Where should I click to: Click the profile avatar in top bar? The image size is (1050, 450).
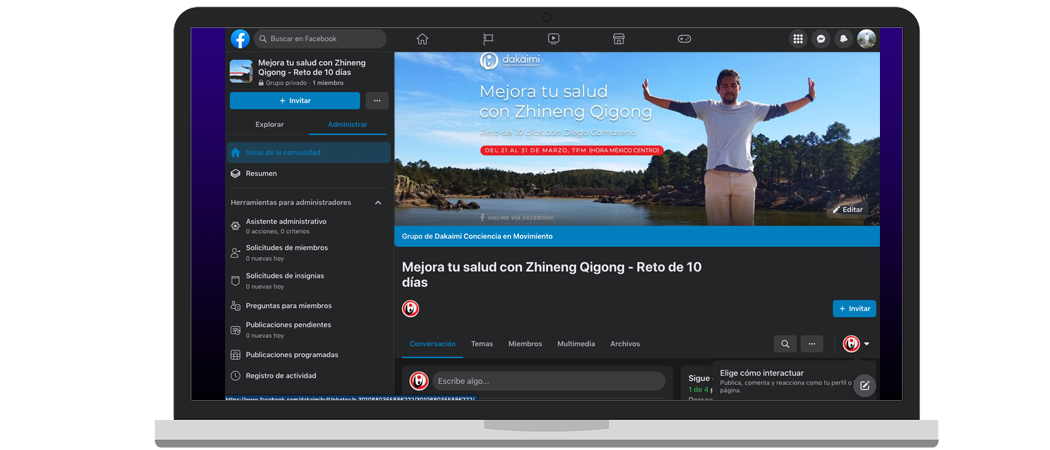click(x=867, y=39)
